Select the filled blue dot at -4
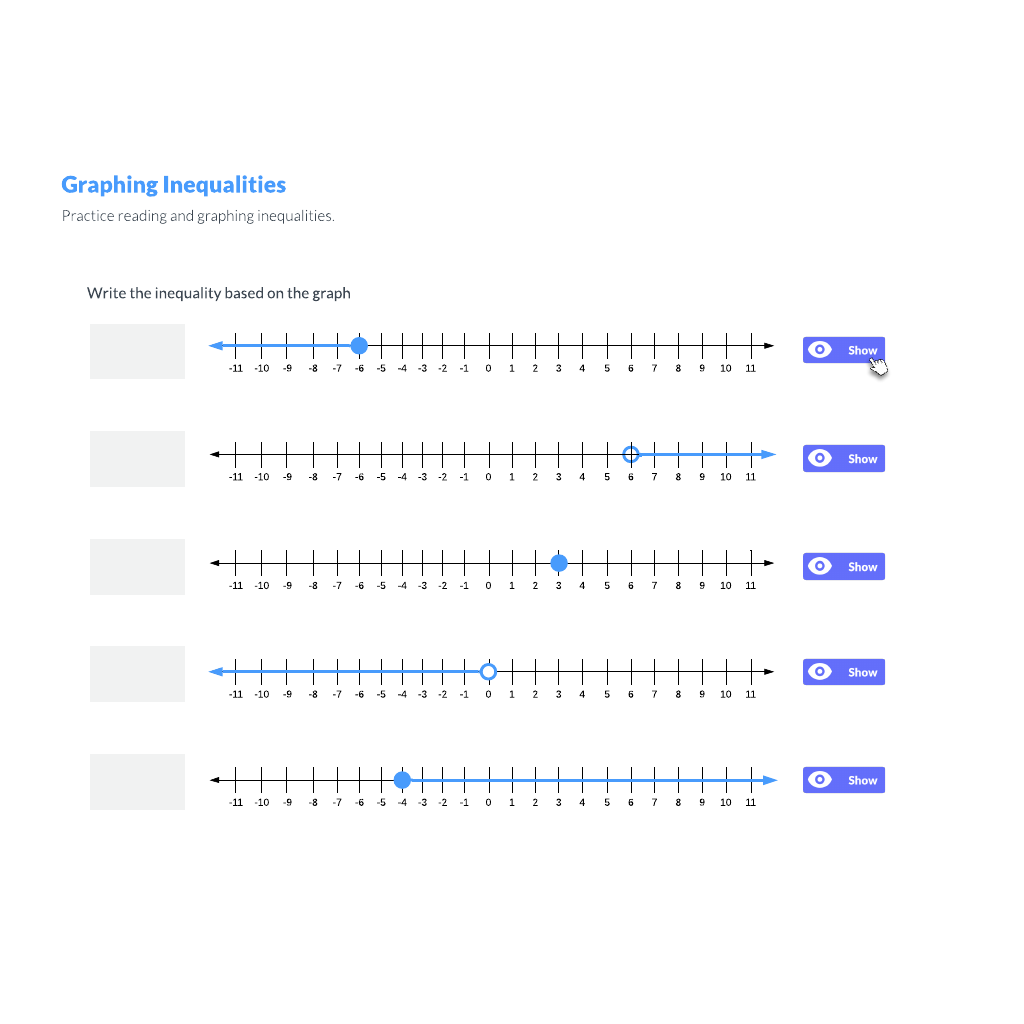The height and width of the screenshot is (1024, 1024). point(402,780)
